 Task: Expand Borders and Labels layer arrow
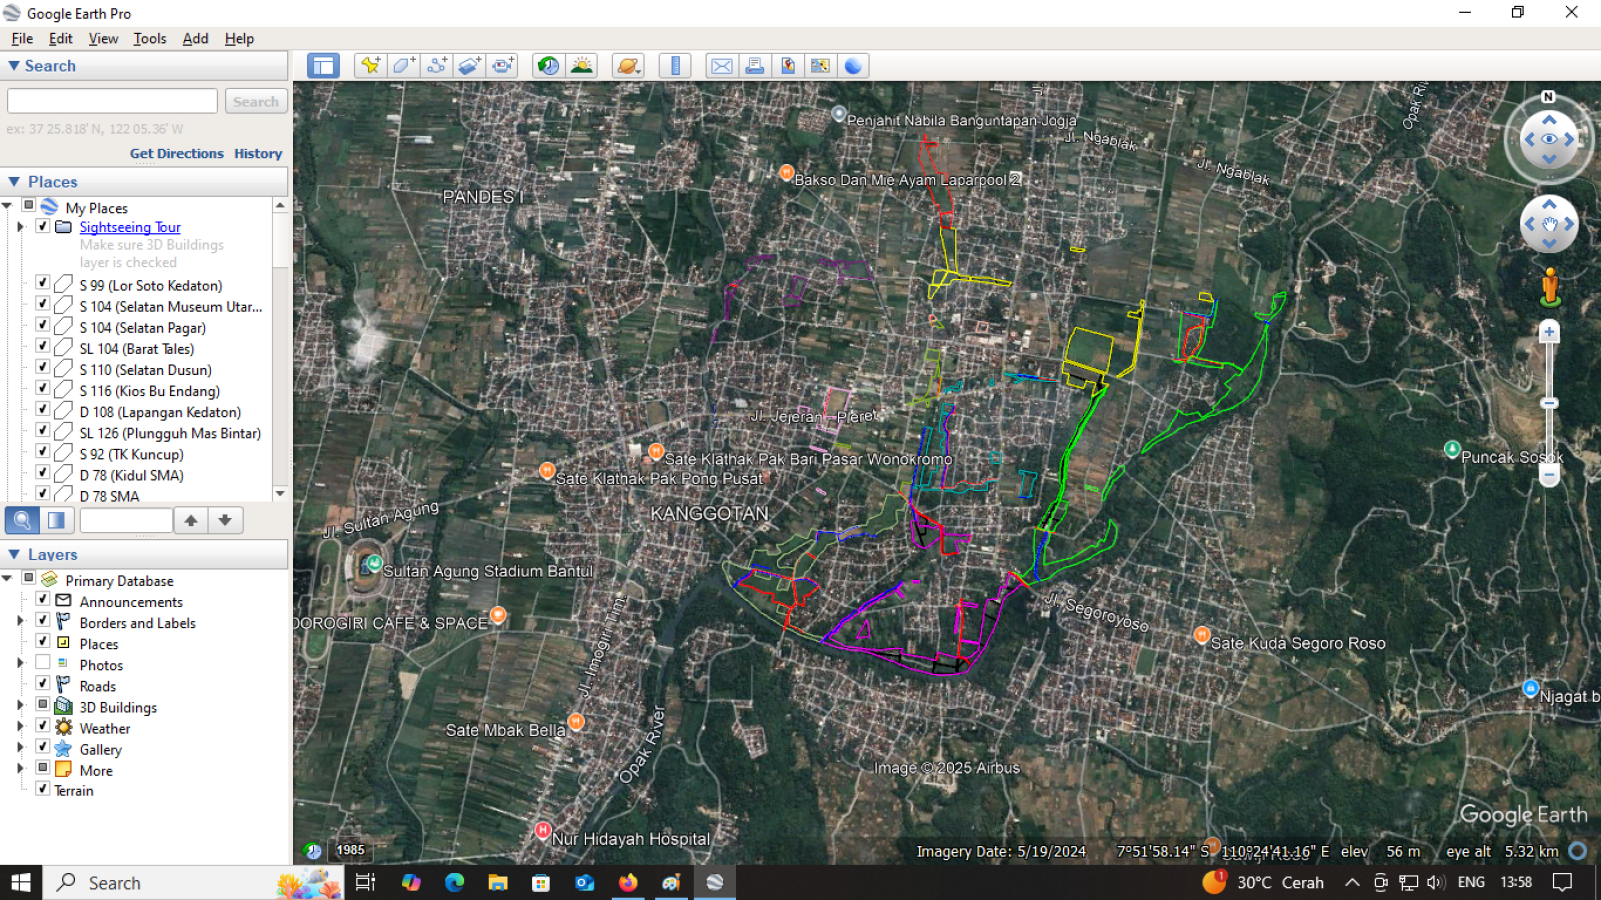[20, 621]
